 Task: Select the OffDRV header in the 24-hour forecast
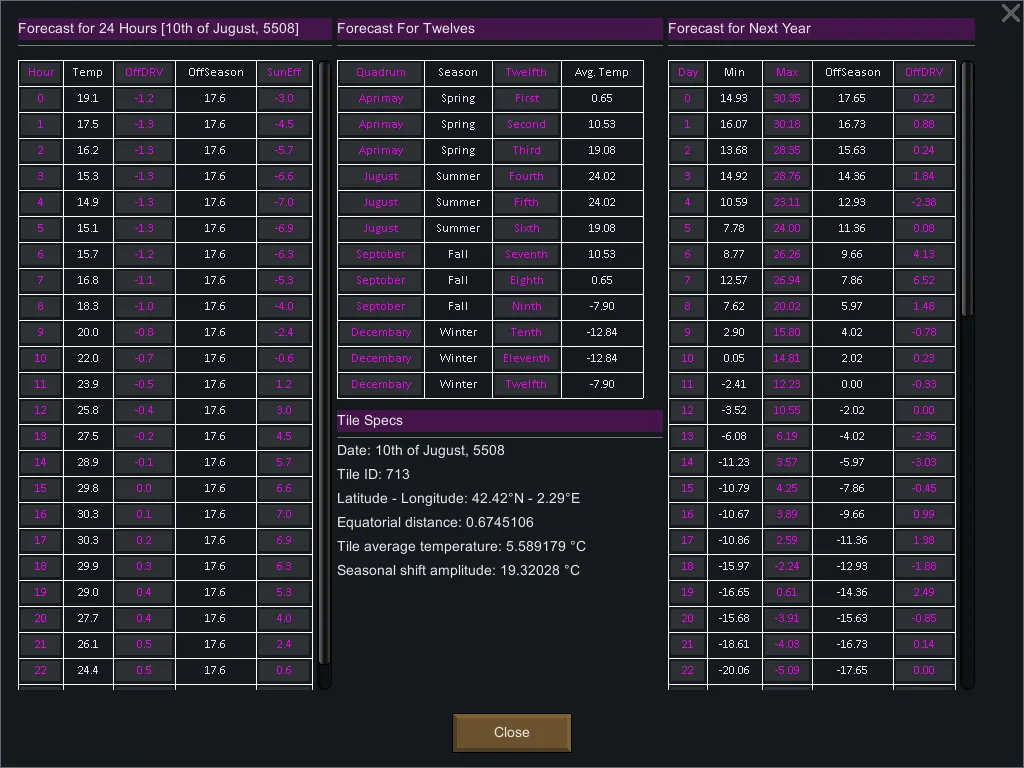144,72
